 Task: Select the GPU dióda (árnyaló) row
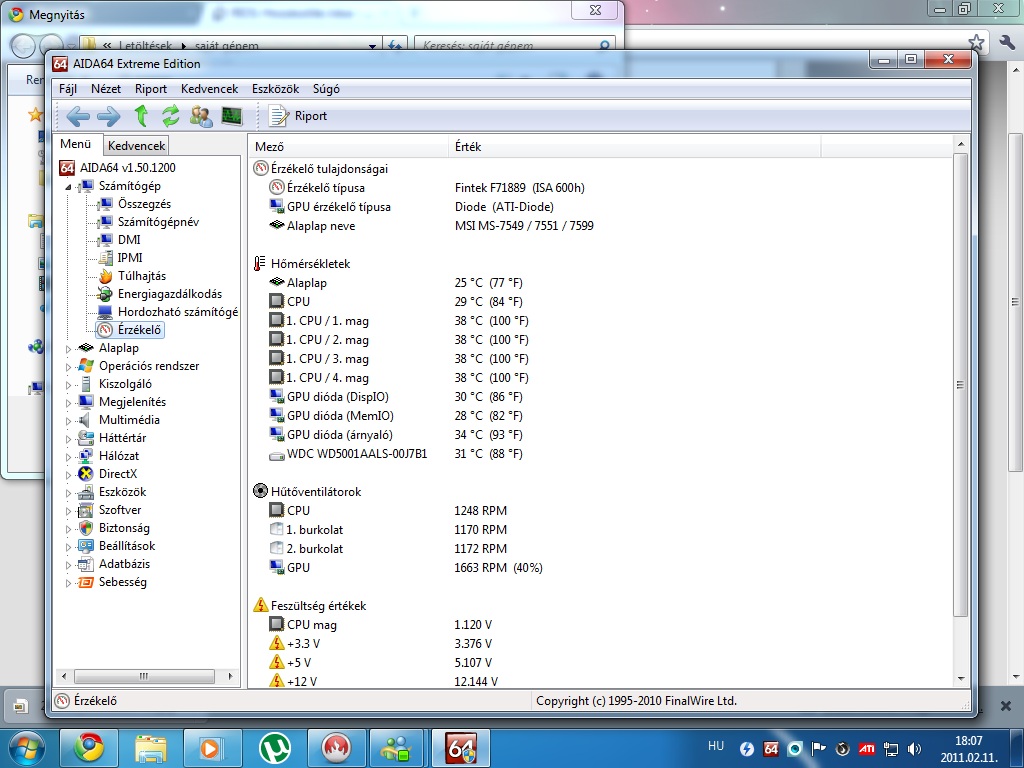coord(396,435)
